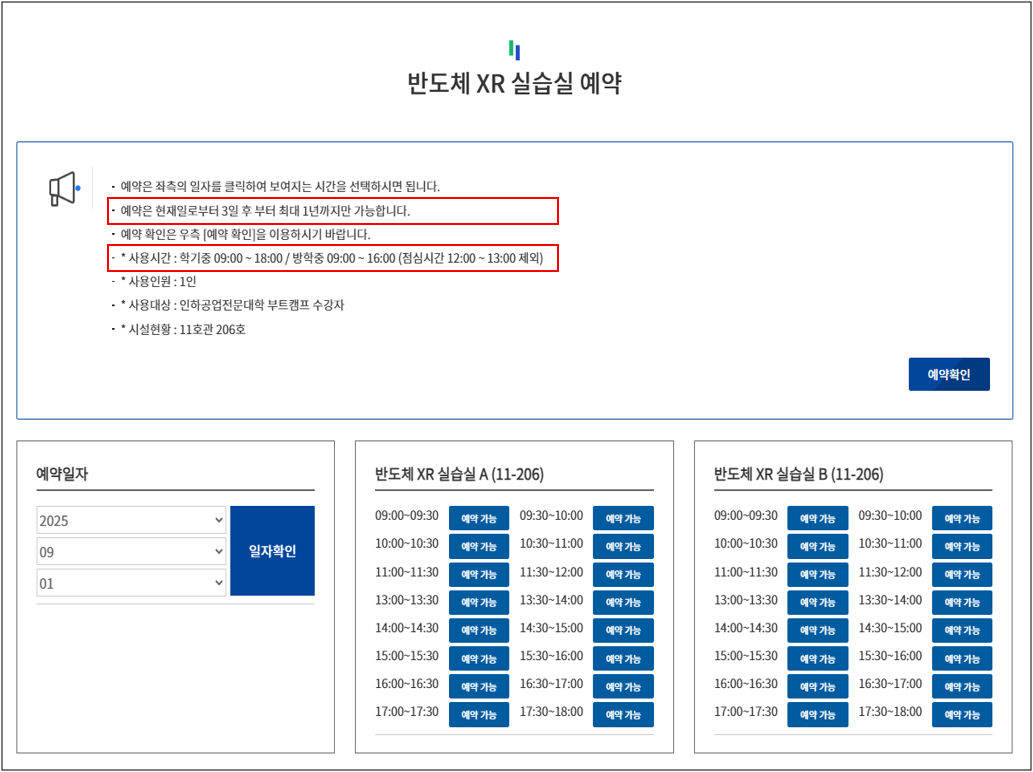This screenshot has width=1033, height=772.
Task: Open the year dropdown showing 2025
Action: [131, 521]
